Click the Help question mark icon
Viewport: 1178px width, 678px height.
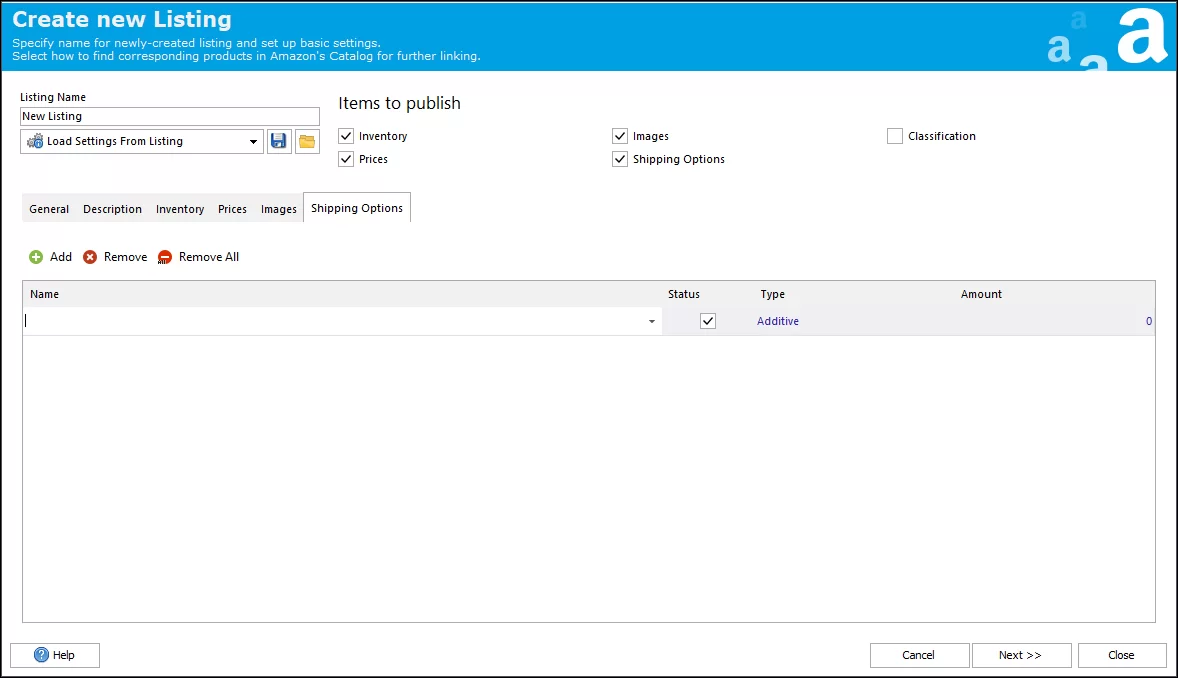pos(42,655)
